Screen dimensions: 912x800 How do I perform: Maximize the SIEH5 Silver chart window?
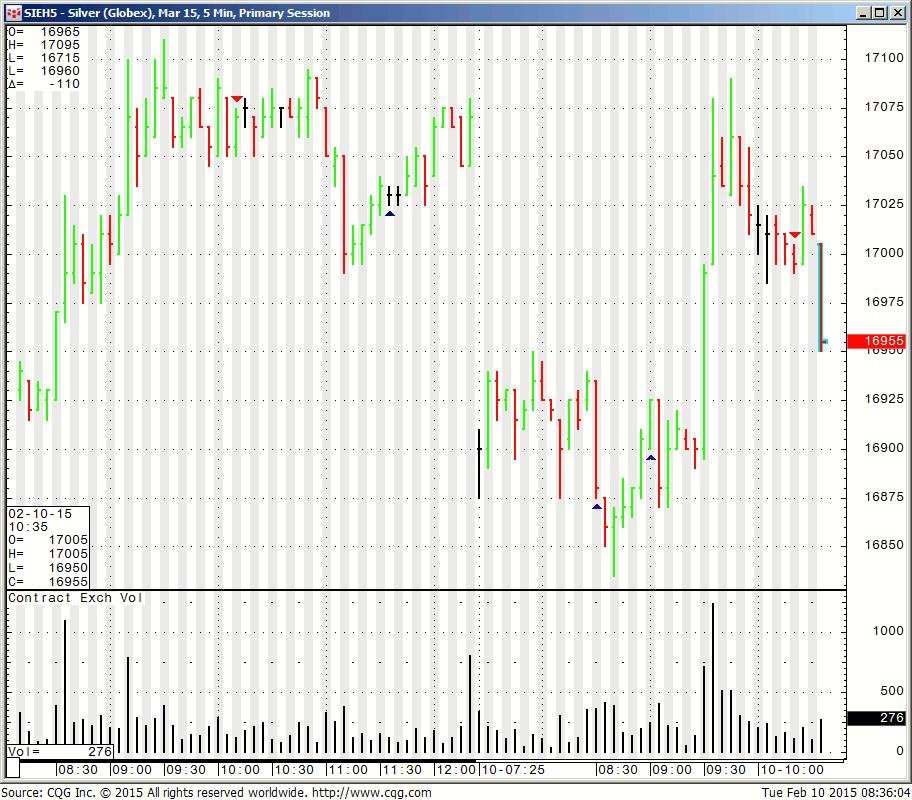coord(880,13)
